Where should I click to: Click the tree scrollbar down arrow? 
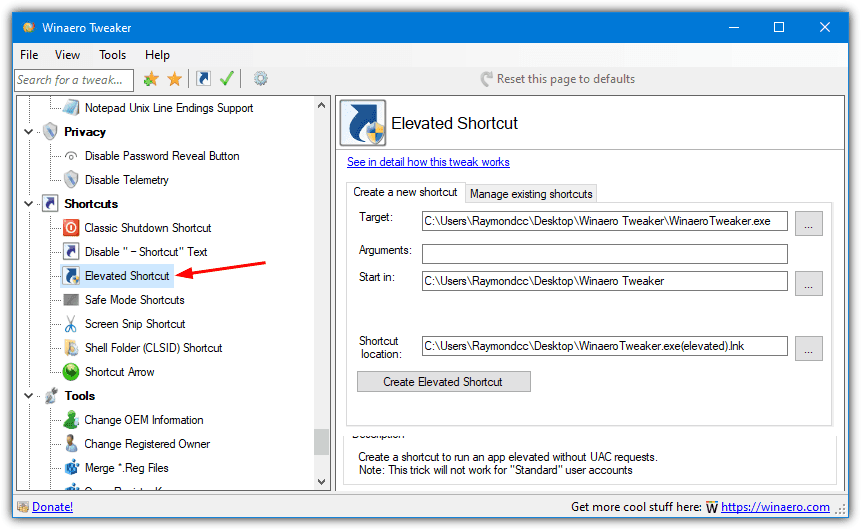(322, 482)
